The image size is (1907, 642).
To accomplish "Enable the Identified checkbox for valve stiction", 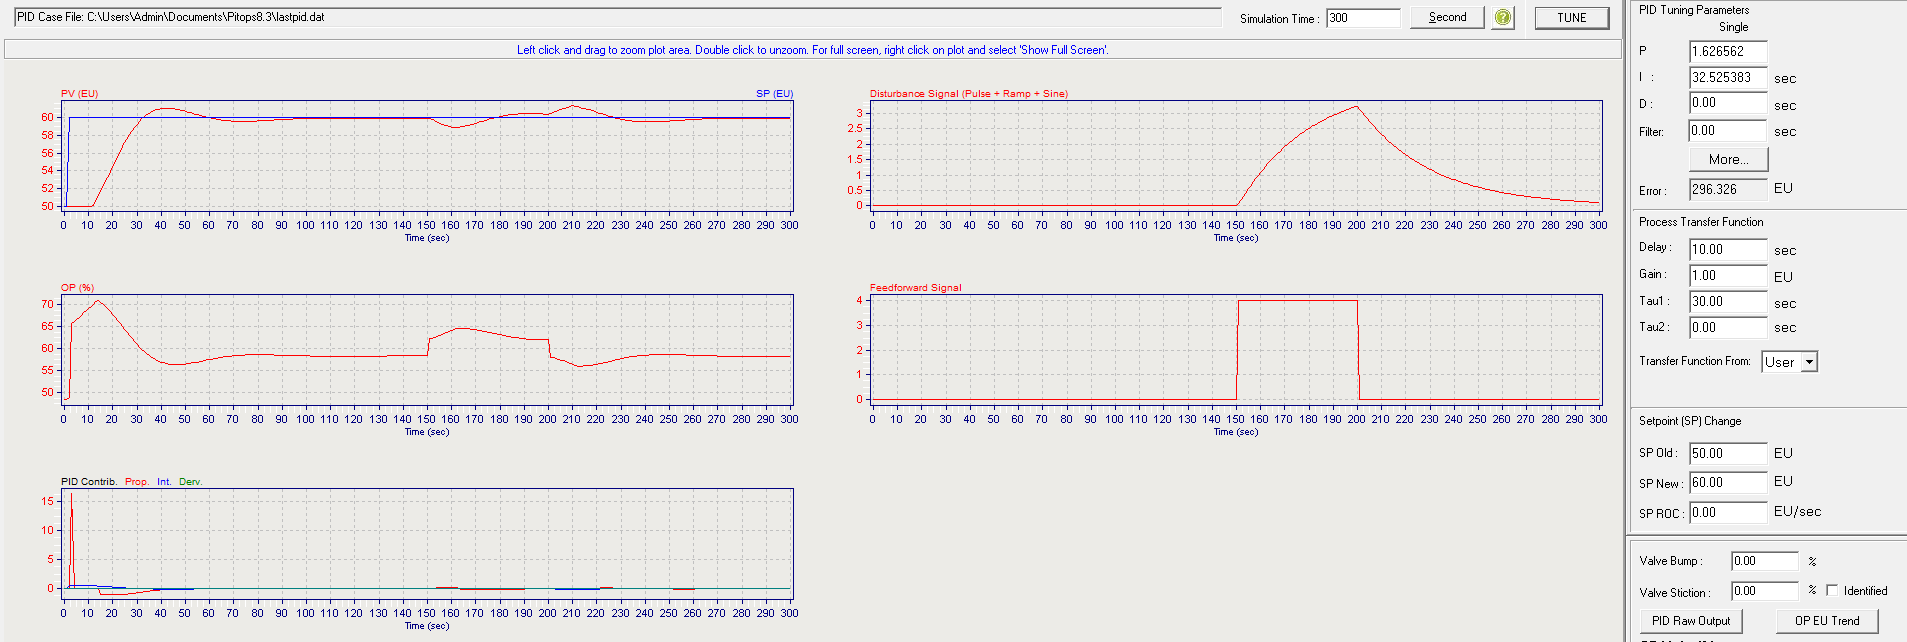I will (x=1832, y=590).
